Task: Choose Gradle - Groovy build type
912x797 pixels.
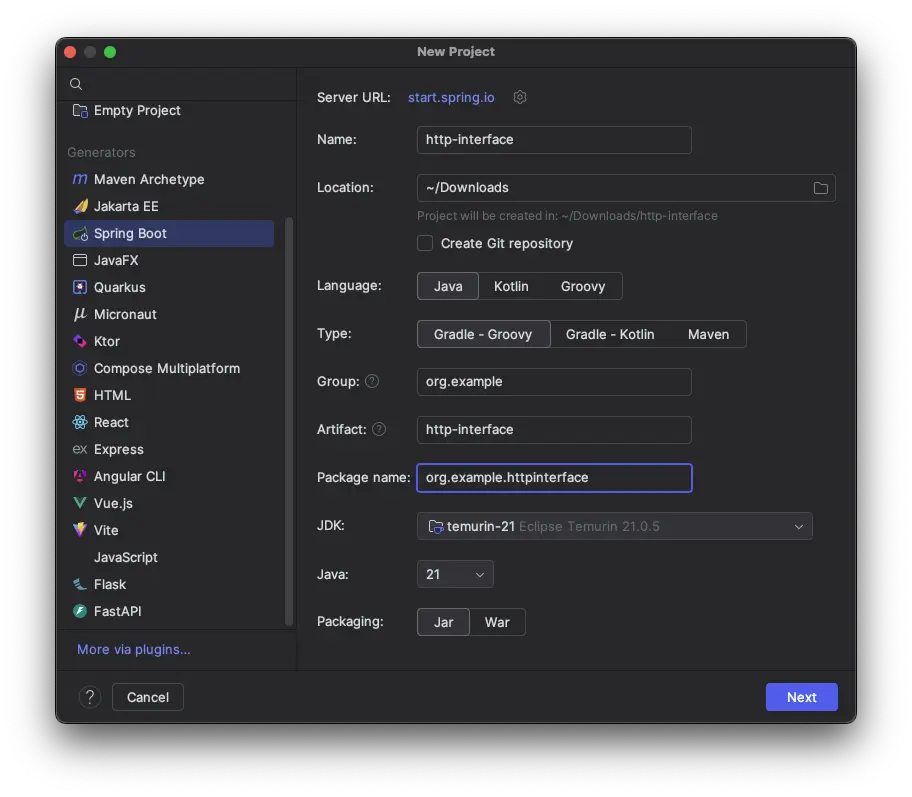Action: (483, 335)
